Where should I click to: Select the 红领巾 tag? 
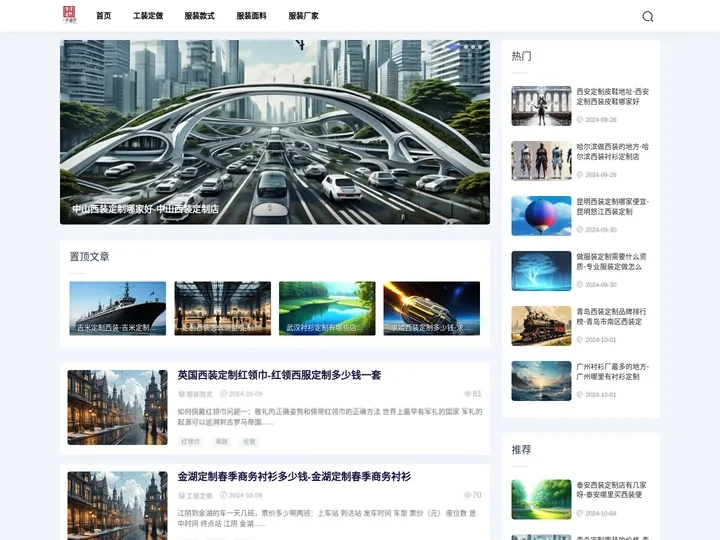190,441
